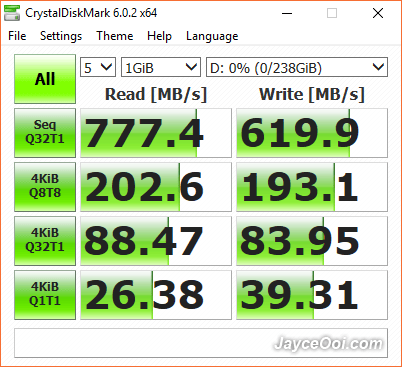Expand the drive selector showing D: 0%
This screenshot has height=367, width=402.
pos(297,67)
